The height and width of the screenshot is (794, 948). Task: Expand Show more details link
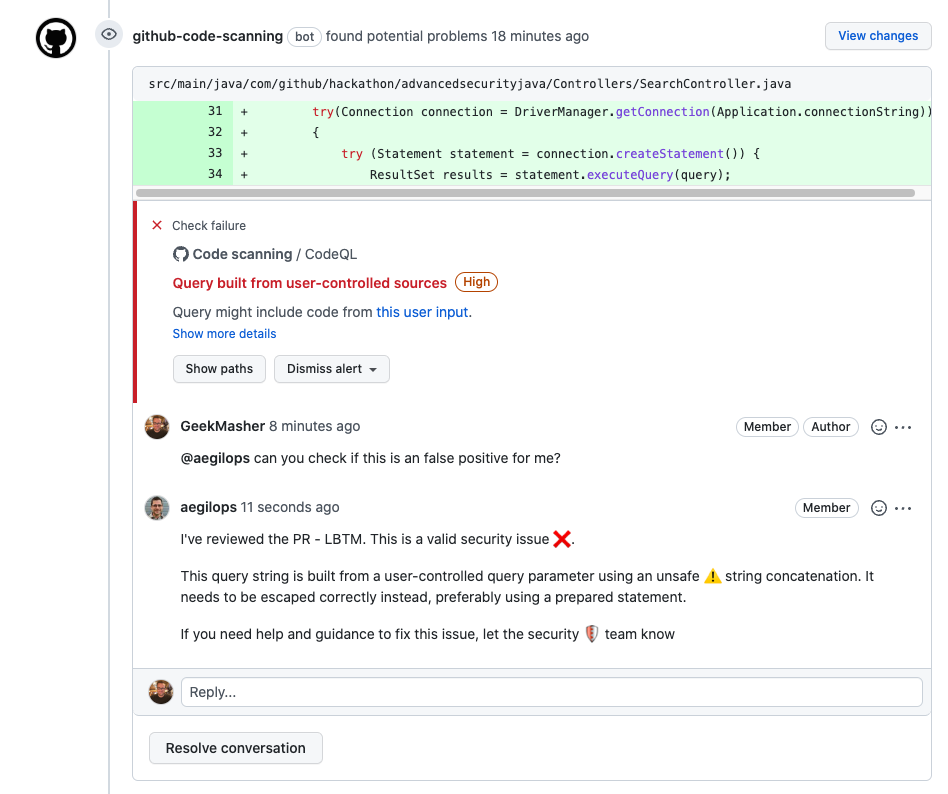tap(224, 334)
